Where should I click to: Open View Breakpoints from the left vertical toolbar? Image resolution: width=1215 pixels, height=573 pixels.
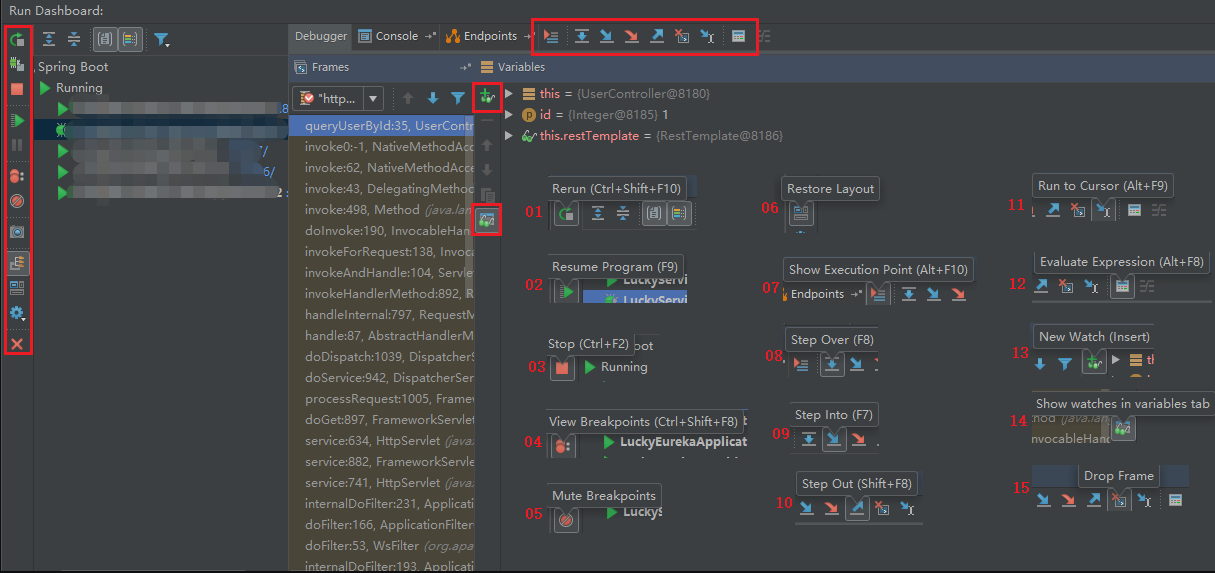point(17,175)
